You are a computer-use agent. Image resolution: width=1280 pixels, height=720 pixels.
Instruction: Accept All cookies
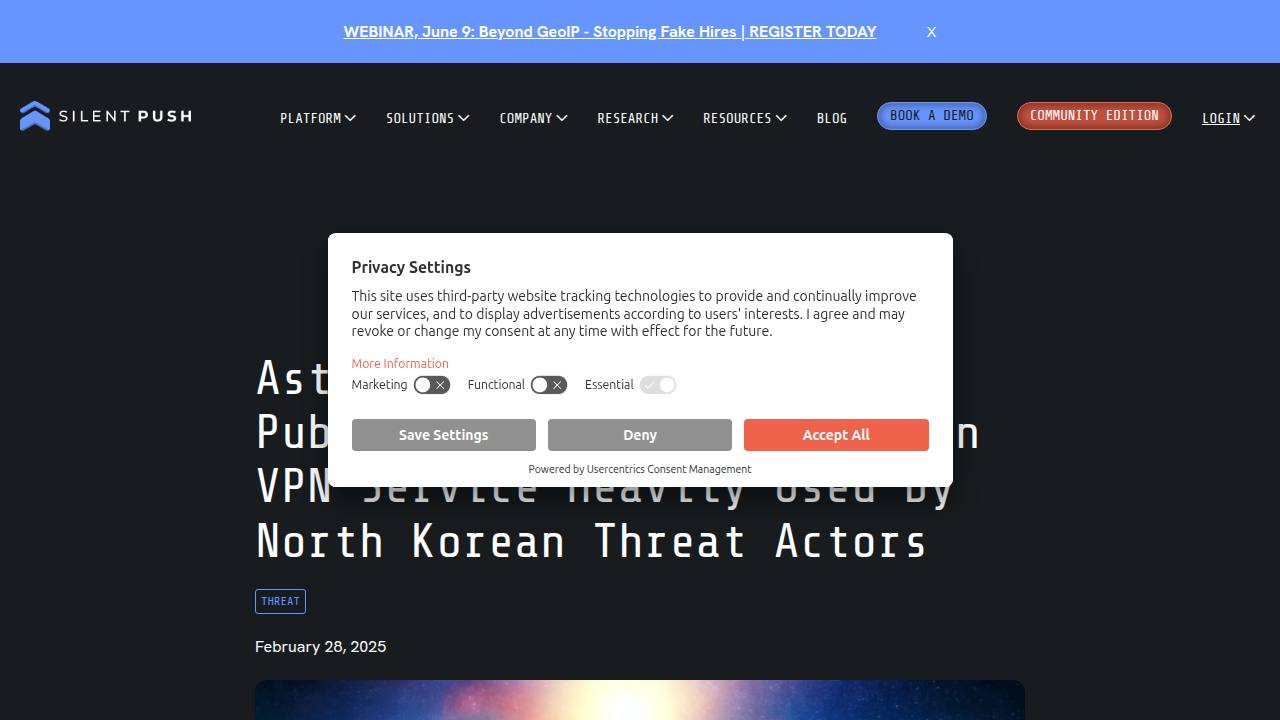[836, 435]
